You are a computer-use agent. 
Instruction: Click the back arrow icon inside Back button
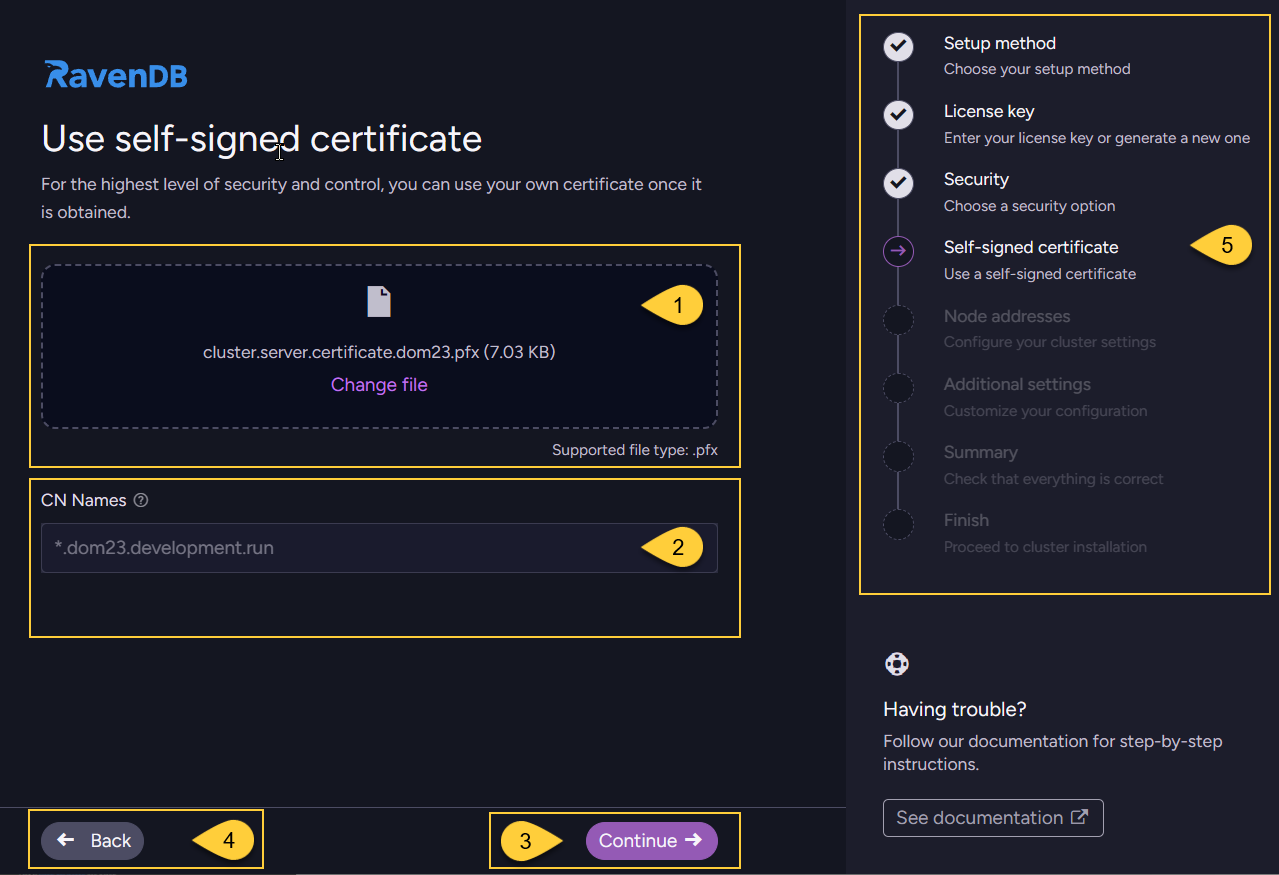66,840
